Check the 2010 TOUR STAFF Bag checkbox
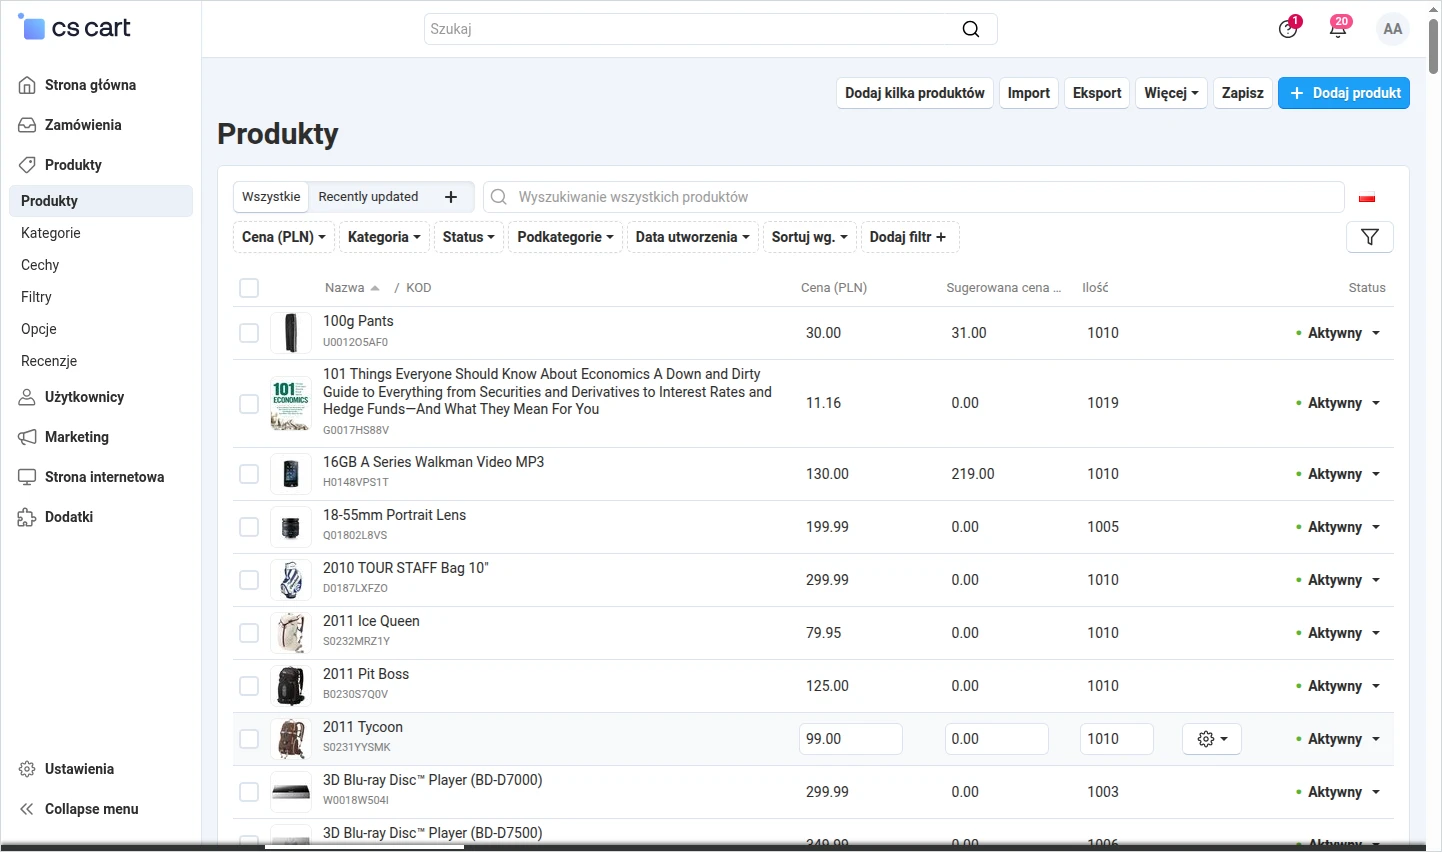 coord(249,580)
